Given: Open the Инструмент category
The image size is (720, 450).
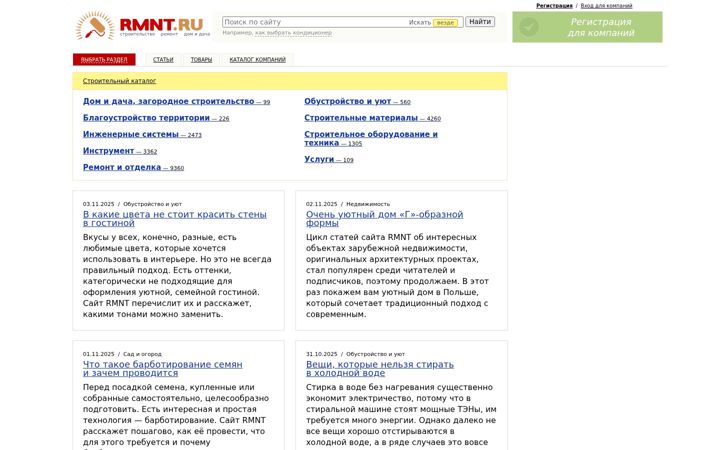Looking at the screenshot, I should [x=120, y=151].
